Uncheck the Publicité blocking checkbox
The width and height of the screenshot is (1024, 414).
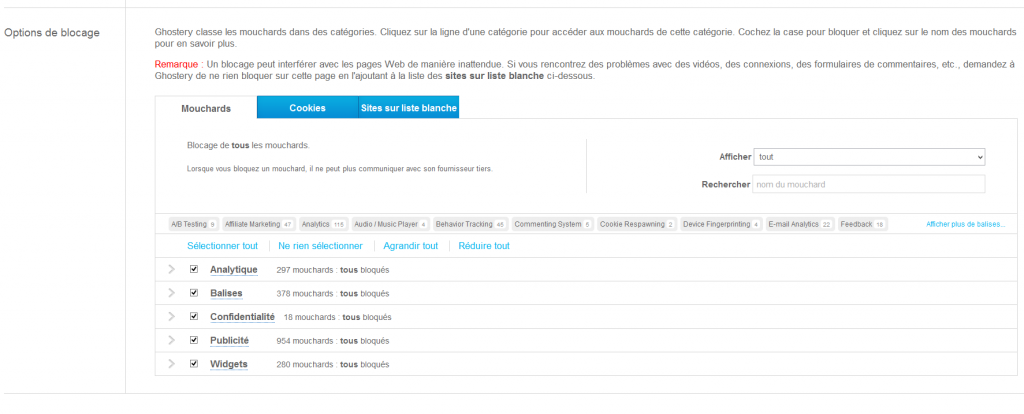tap(194, 340)
